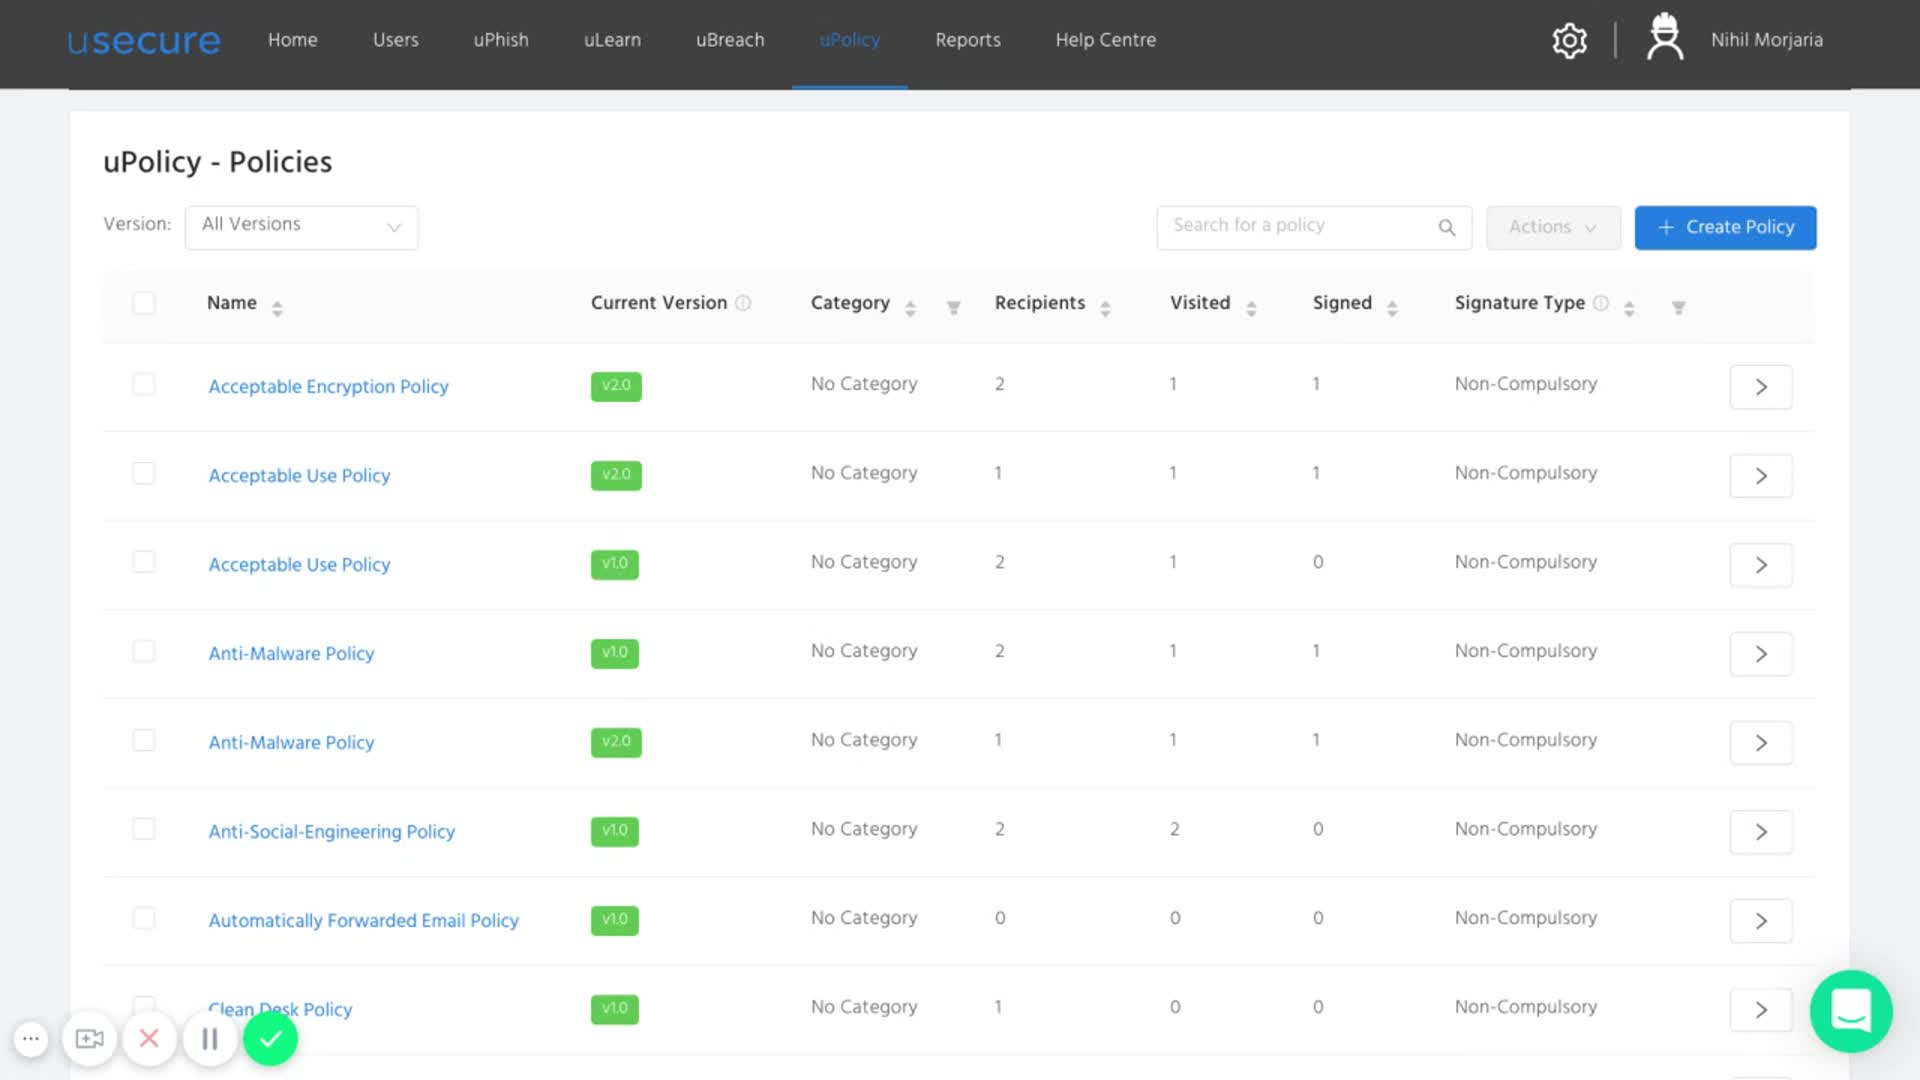The width and height of the screenshot is (1920, 1080).
Task: Click v2.0 badge for Acceptable Encryption Policy
Action: point(616,386)
